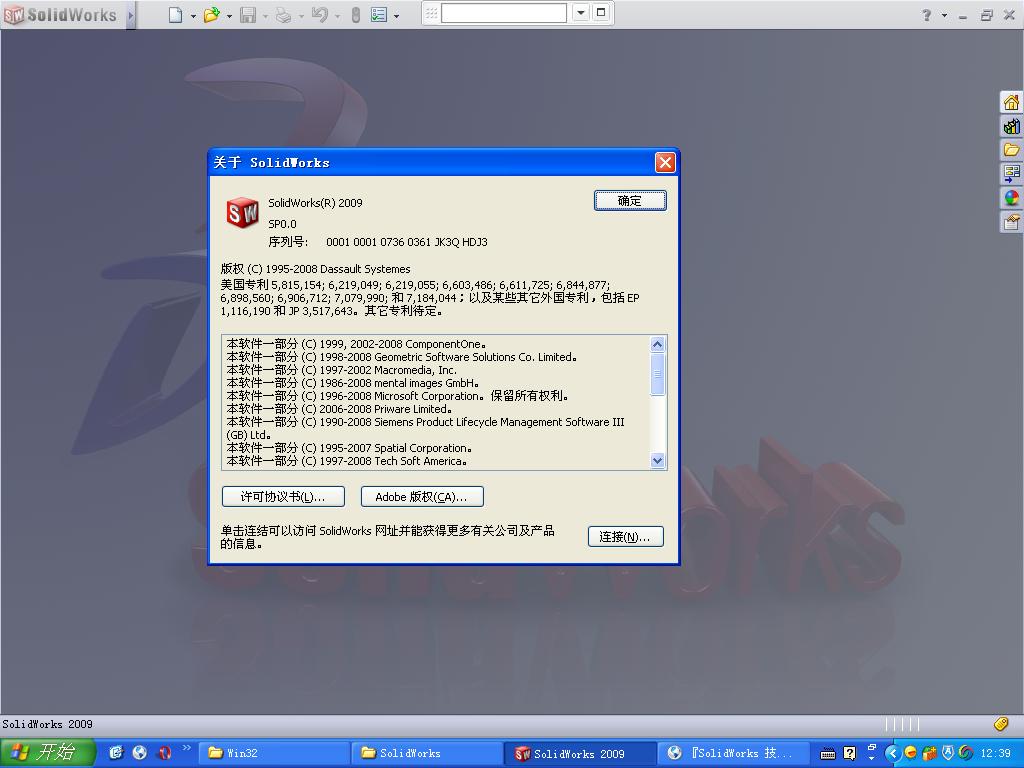Click the SP0.0 service pack text

point(282,223)
